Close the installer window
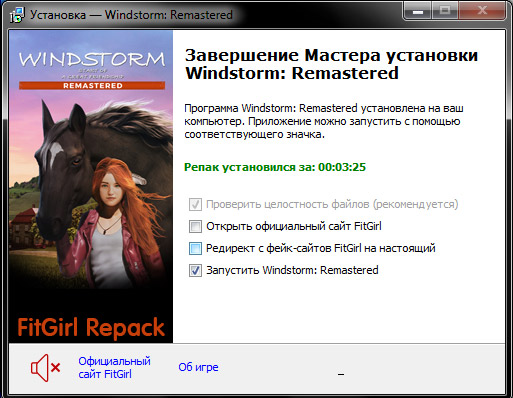 tap(482, 11)
